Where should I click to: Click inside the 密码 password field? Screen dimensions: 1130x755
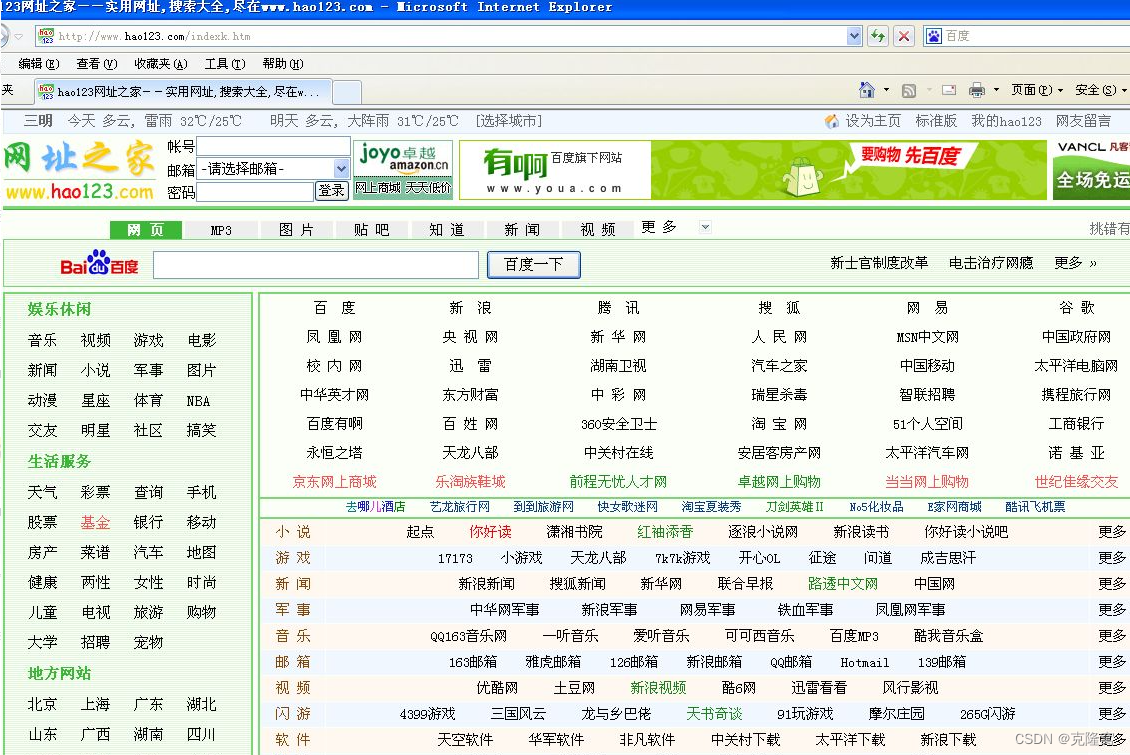tap(255, 191)
